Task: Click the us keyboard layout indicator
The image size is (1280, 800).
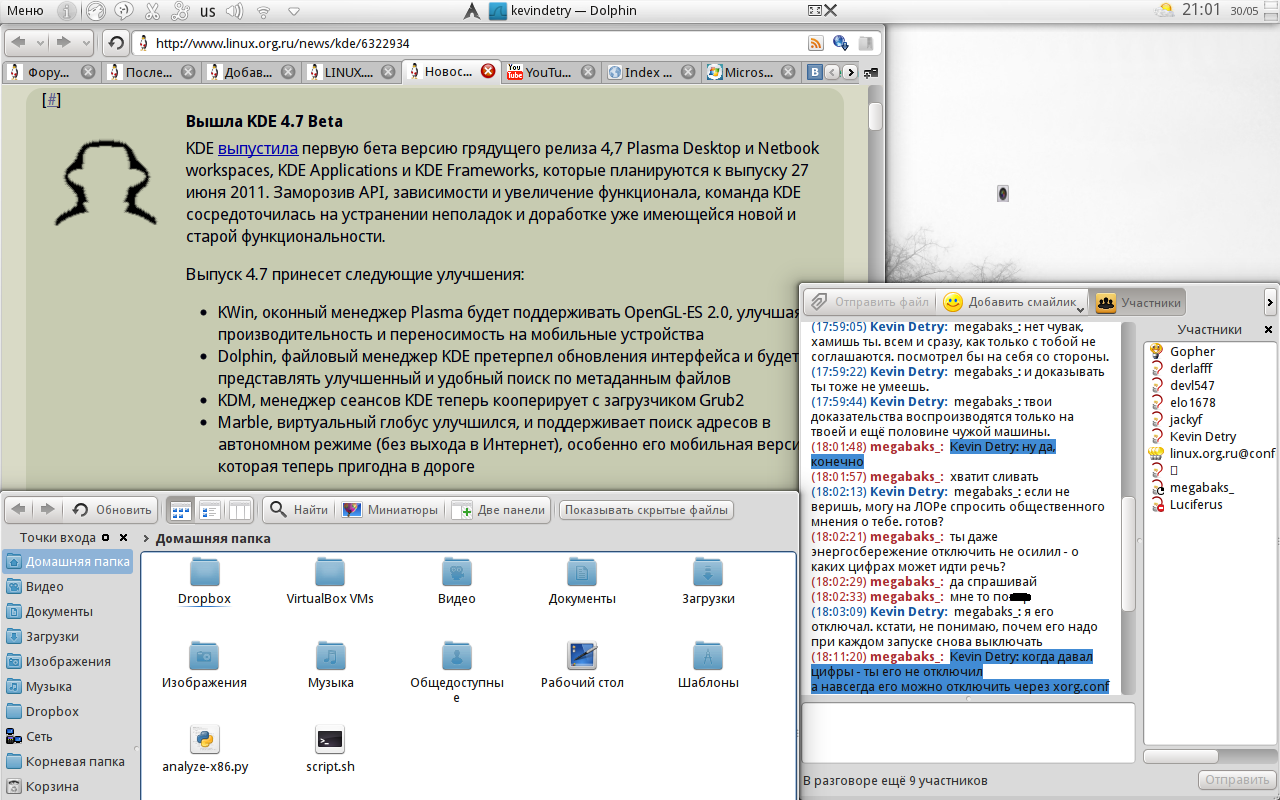Action: 207,11
